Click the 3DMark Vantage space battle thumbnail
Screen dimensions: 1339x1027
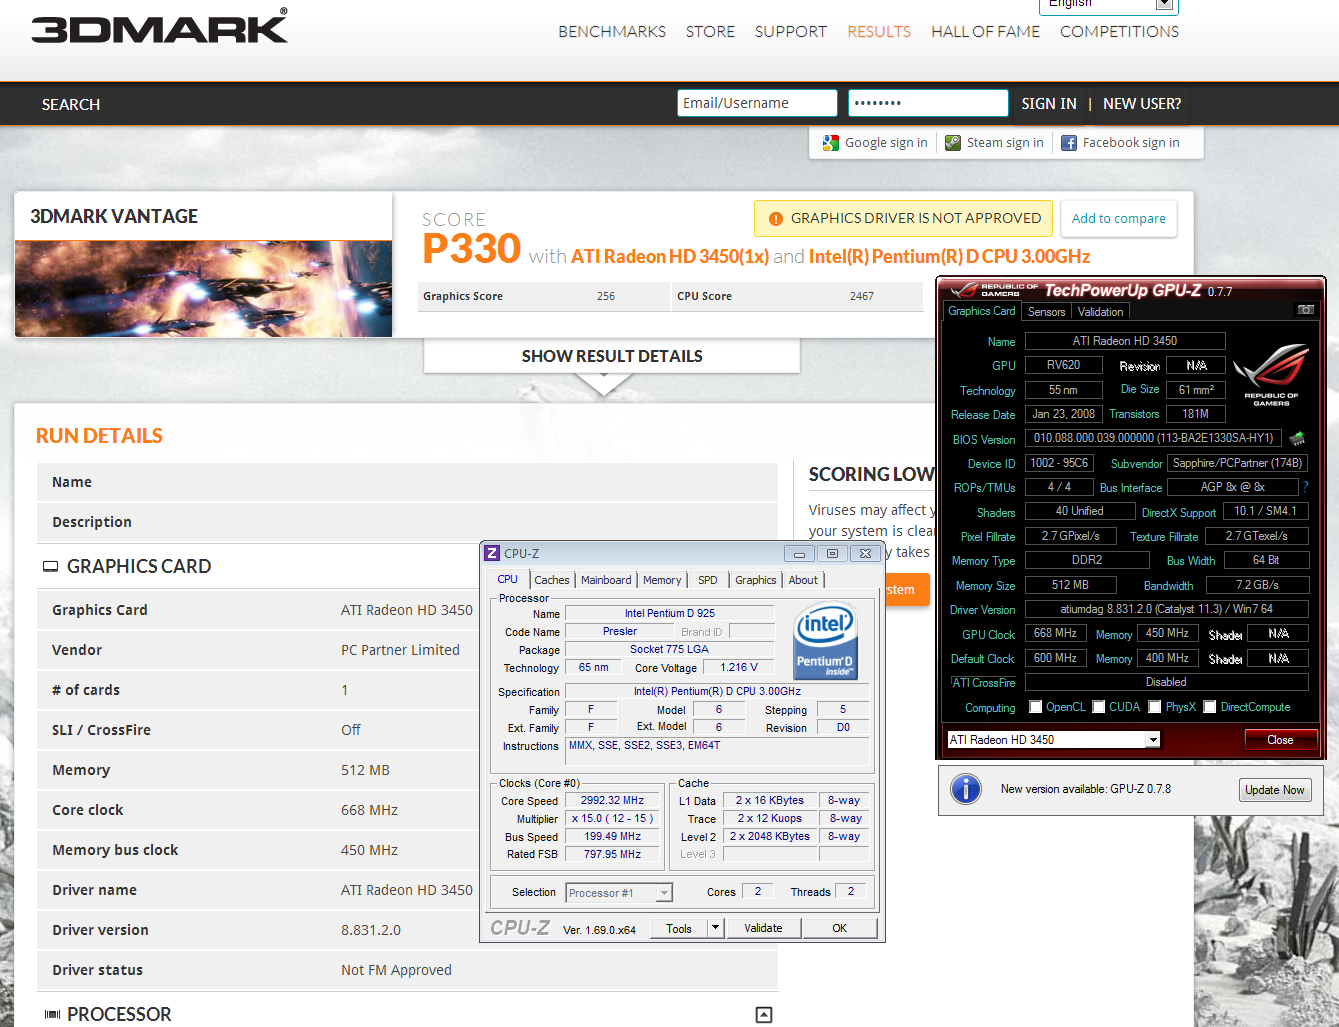click(x=204, y=289)
